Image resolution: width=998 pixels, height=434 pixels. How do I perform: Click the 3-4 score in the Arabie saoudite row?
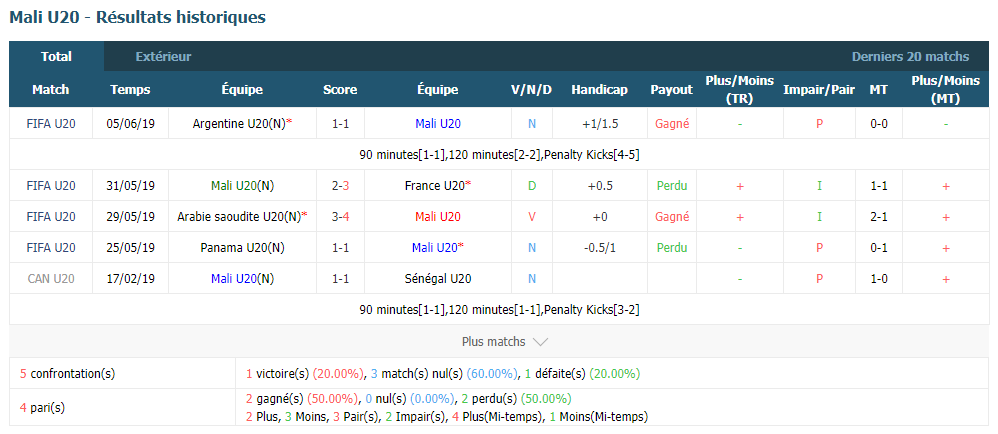tap(341, 217)
